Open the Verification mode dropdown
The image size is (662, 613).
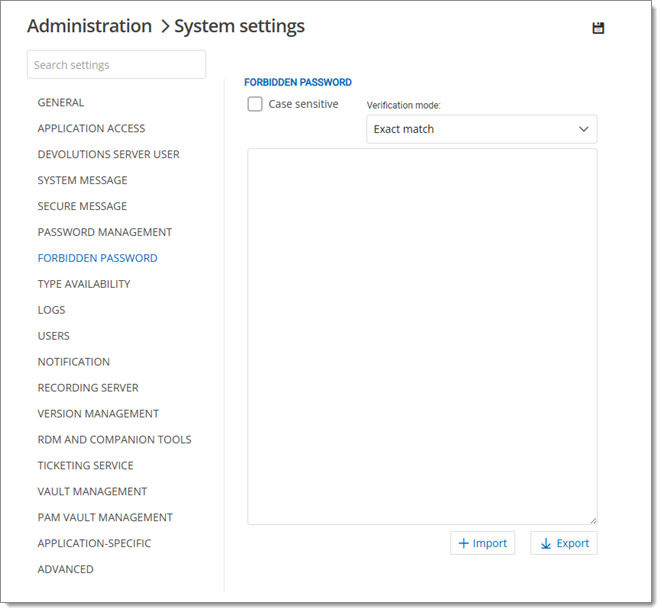481,129
